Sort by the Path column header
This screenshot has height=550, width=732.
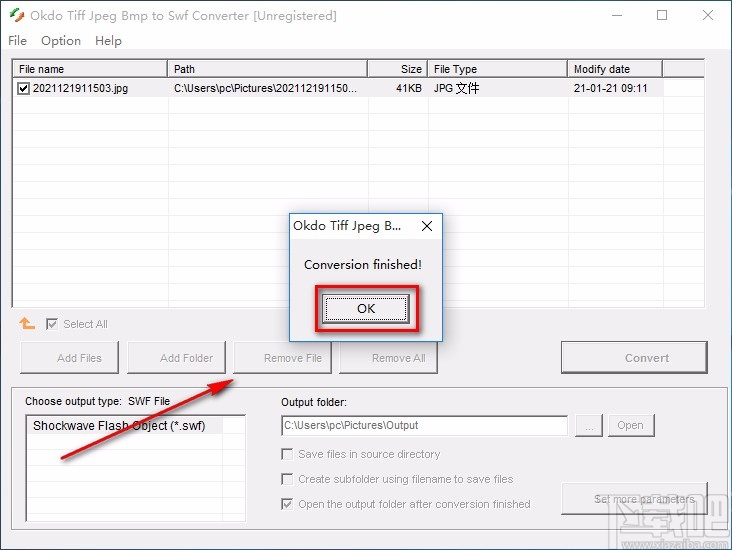[267, 69]
